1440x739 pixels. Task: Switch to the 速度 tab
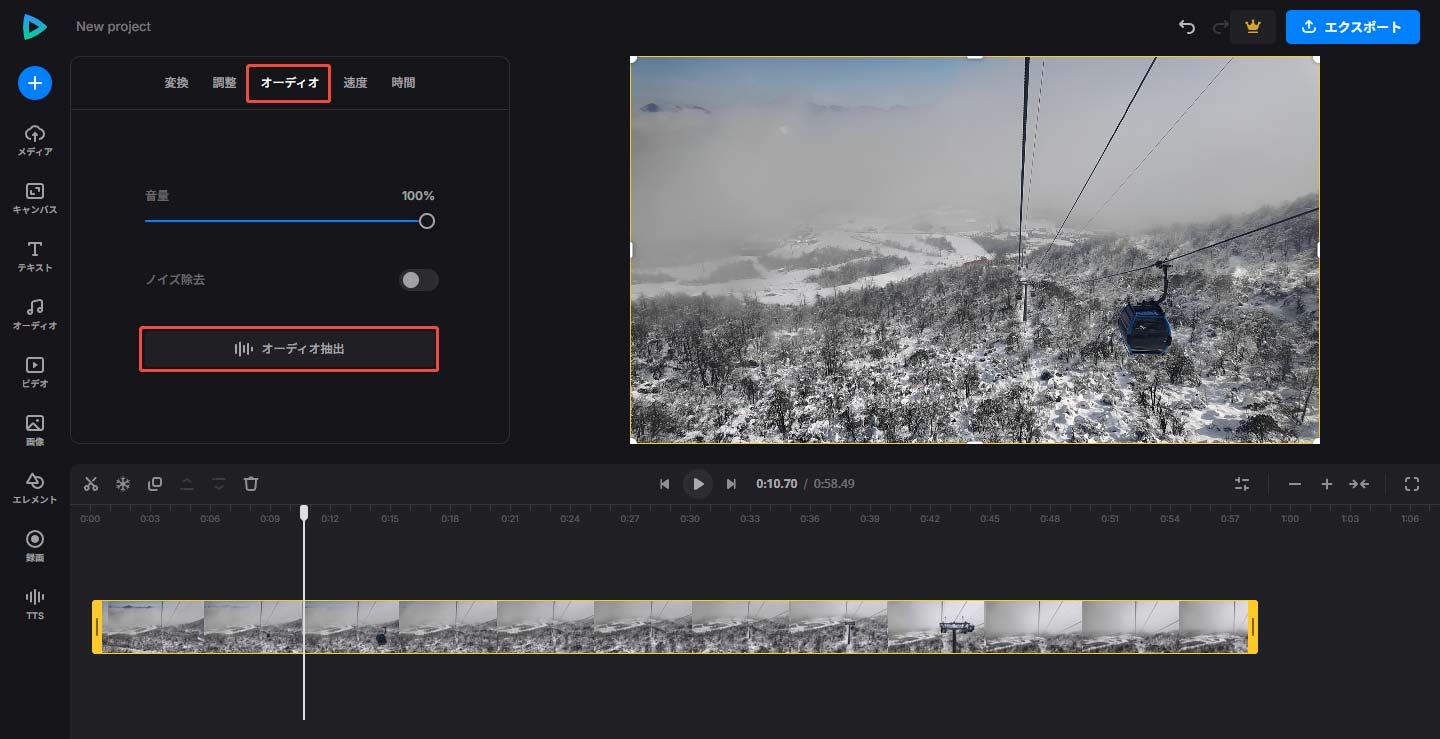pos(355,83)
